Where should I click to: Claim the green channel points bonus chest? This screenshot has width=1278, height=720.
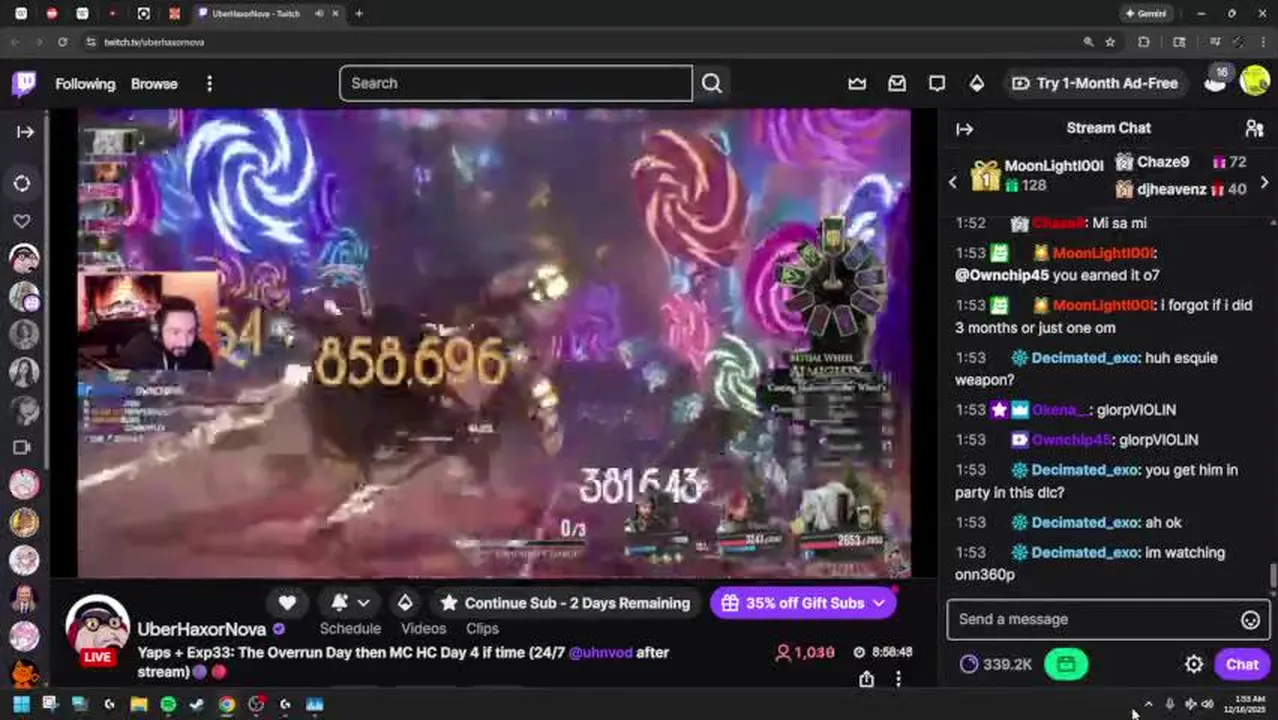tap(1066, 664)
